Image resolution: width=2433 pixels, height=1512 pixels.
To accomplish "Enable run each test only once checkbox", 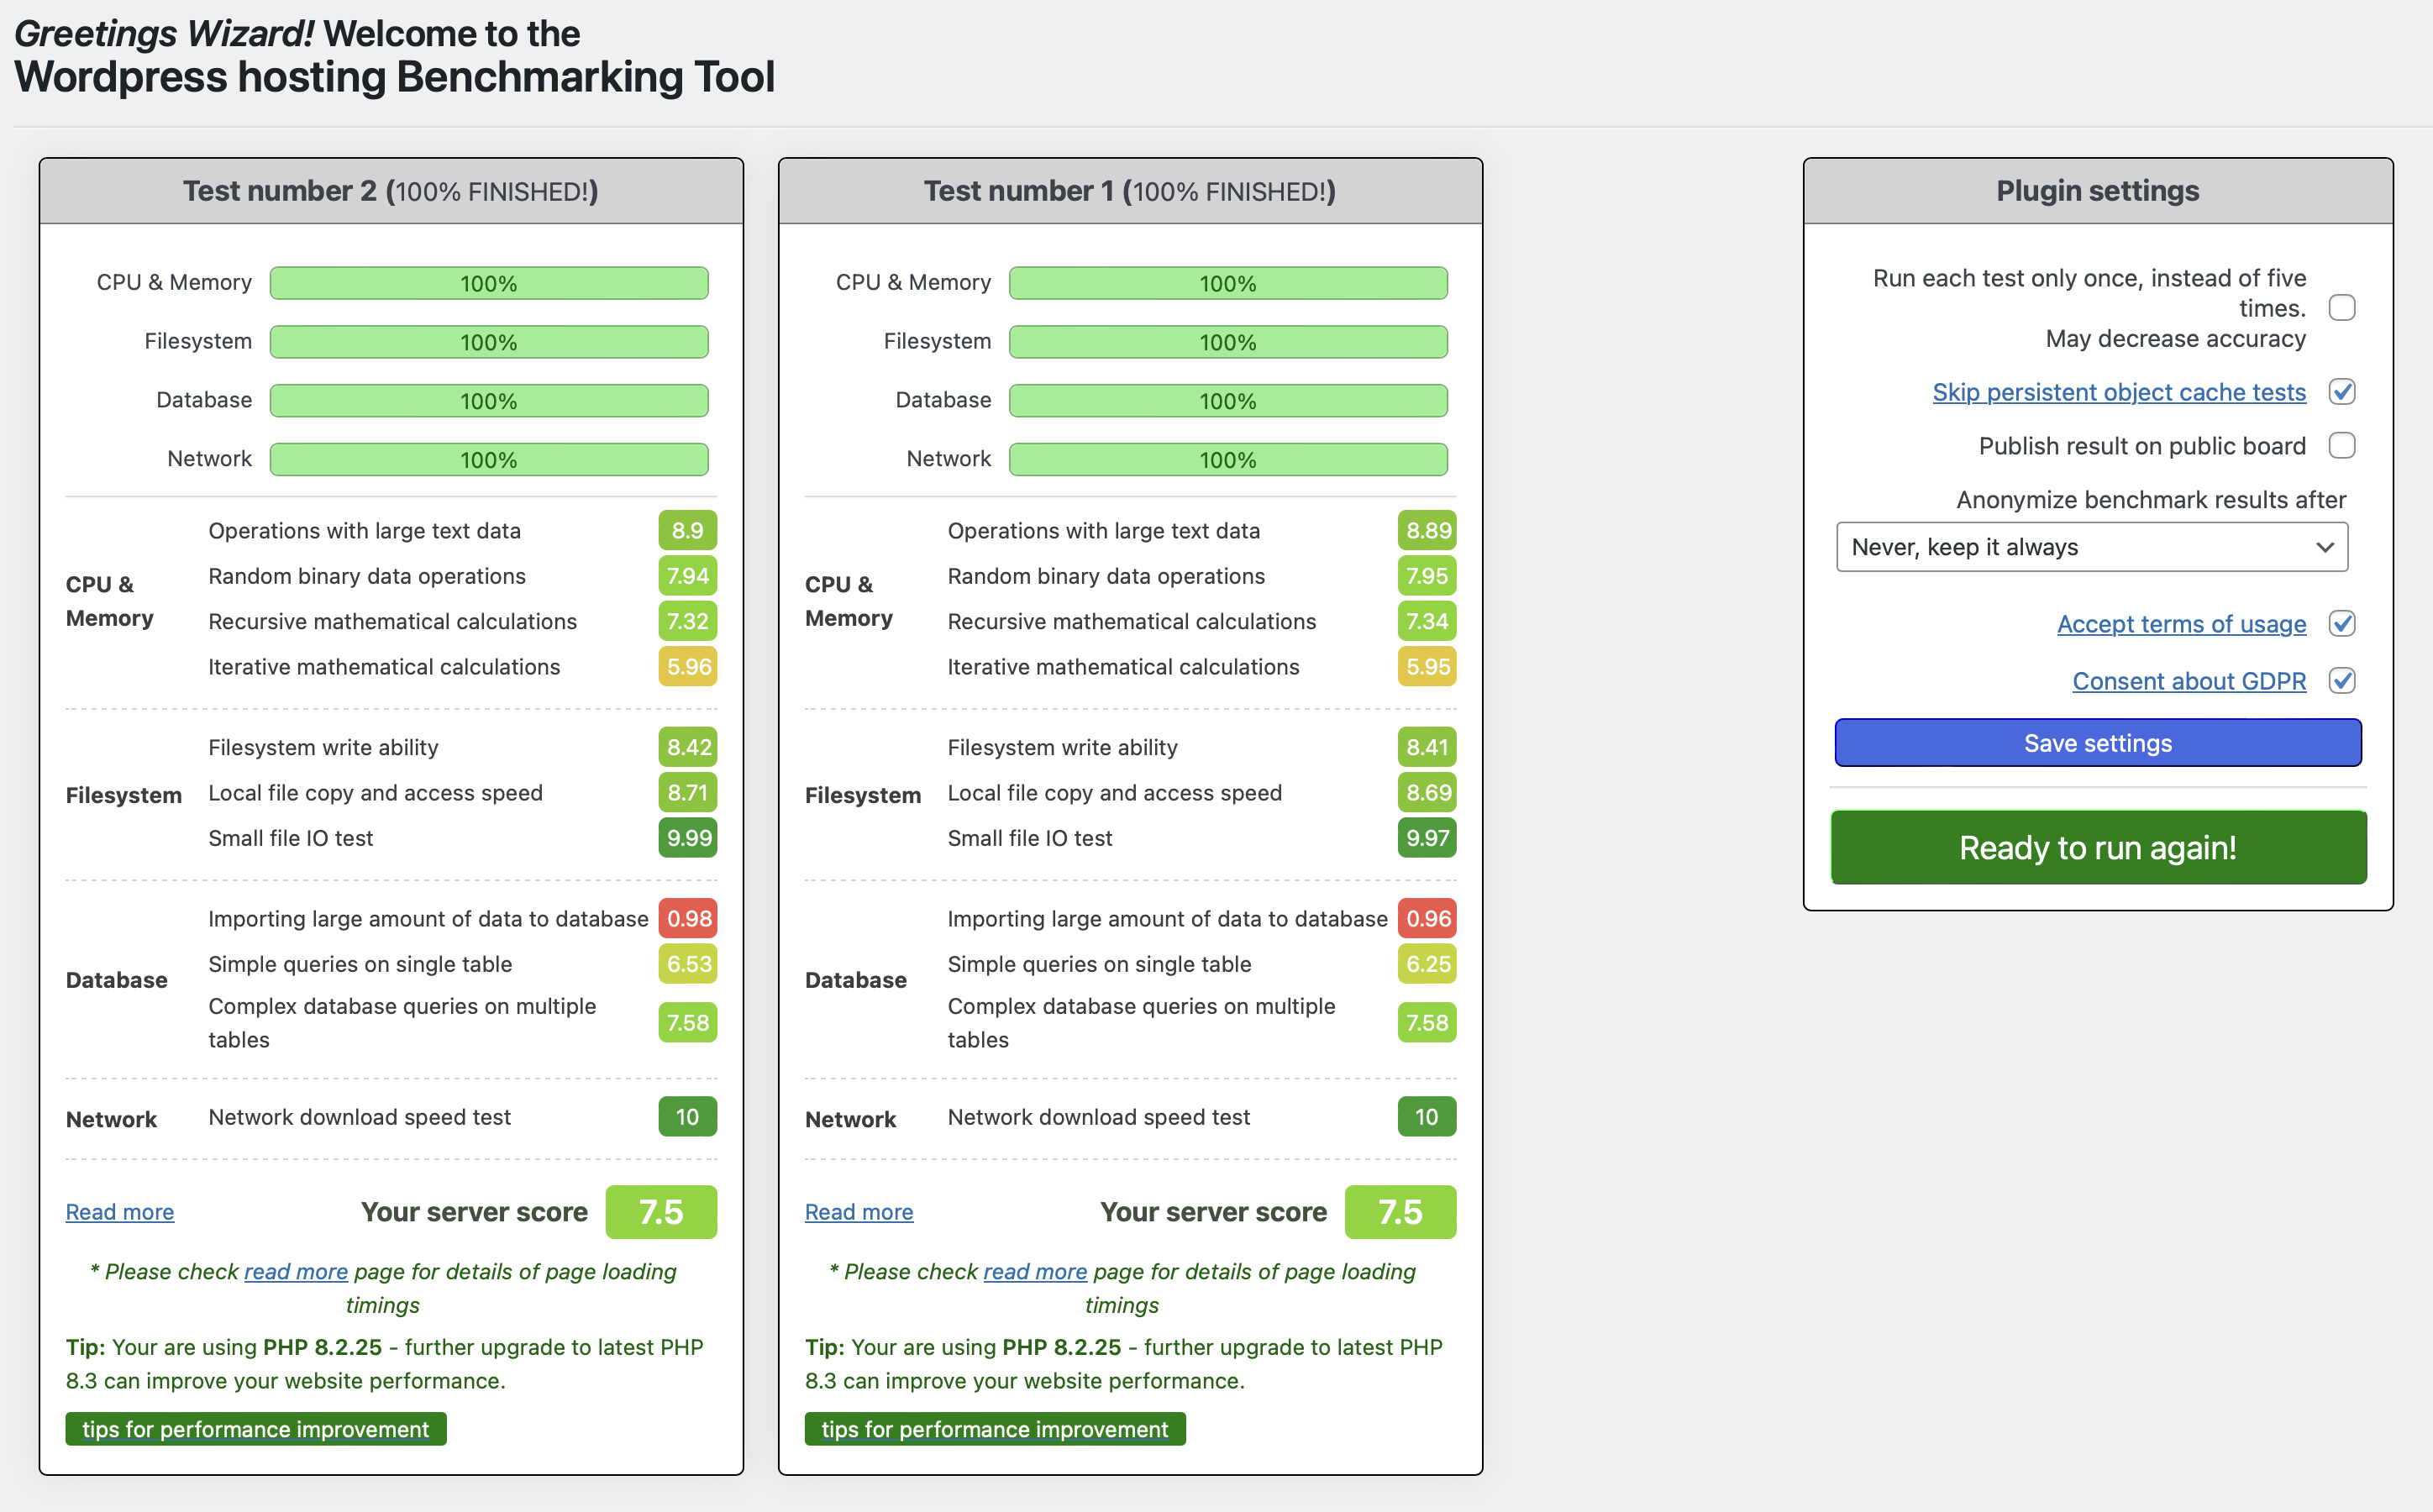I will coord(2341,308).
